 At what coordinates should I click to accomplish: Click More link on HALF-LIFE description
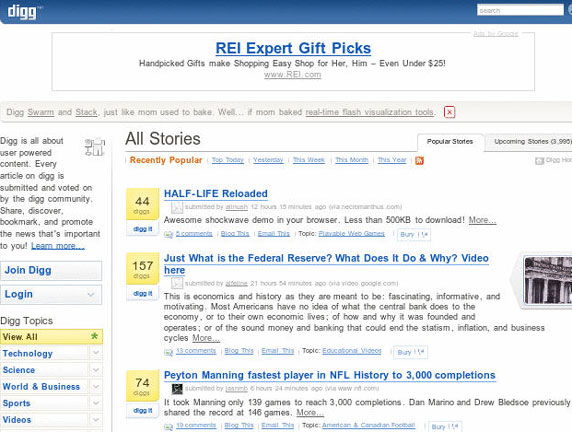482,220
